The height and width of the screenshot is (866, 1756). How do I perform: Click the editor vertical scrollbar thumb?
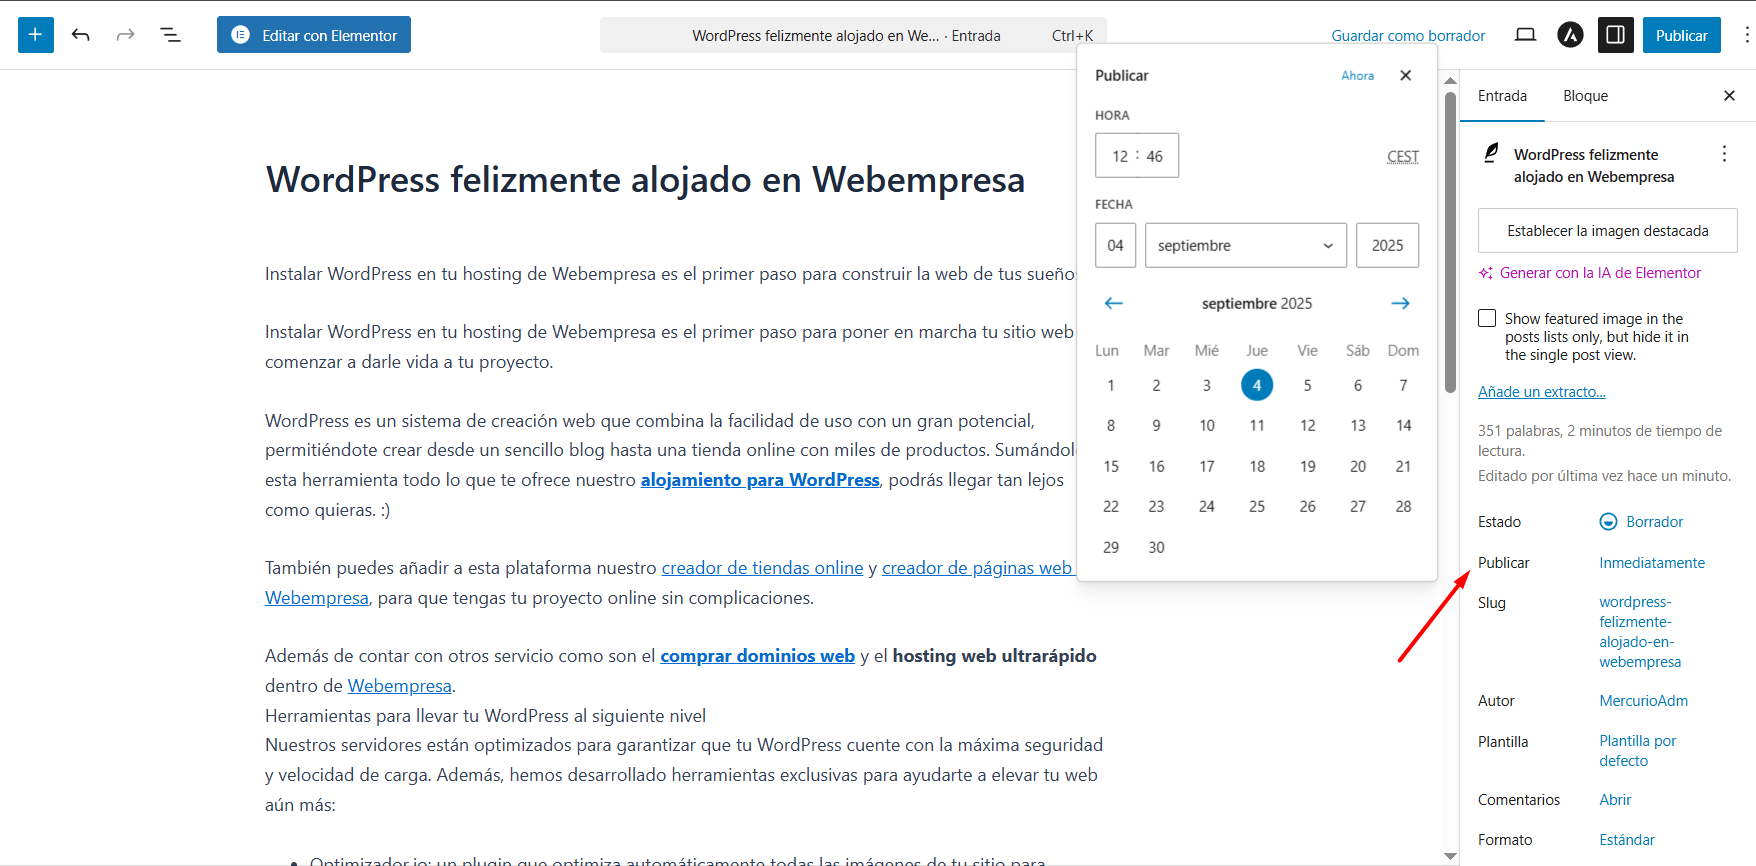click(1450, 242)
